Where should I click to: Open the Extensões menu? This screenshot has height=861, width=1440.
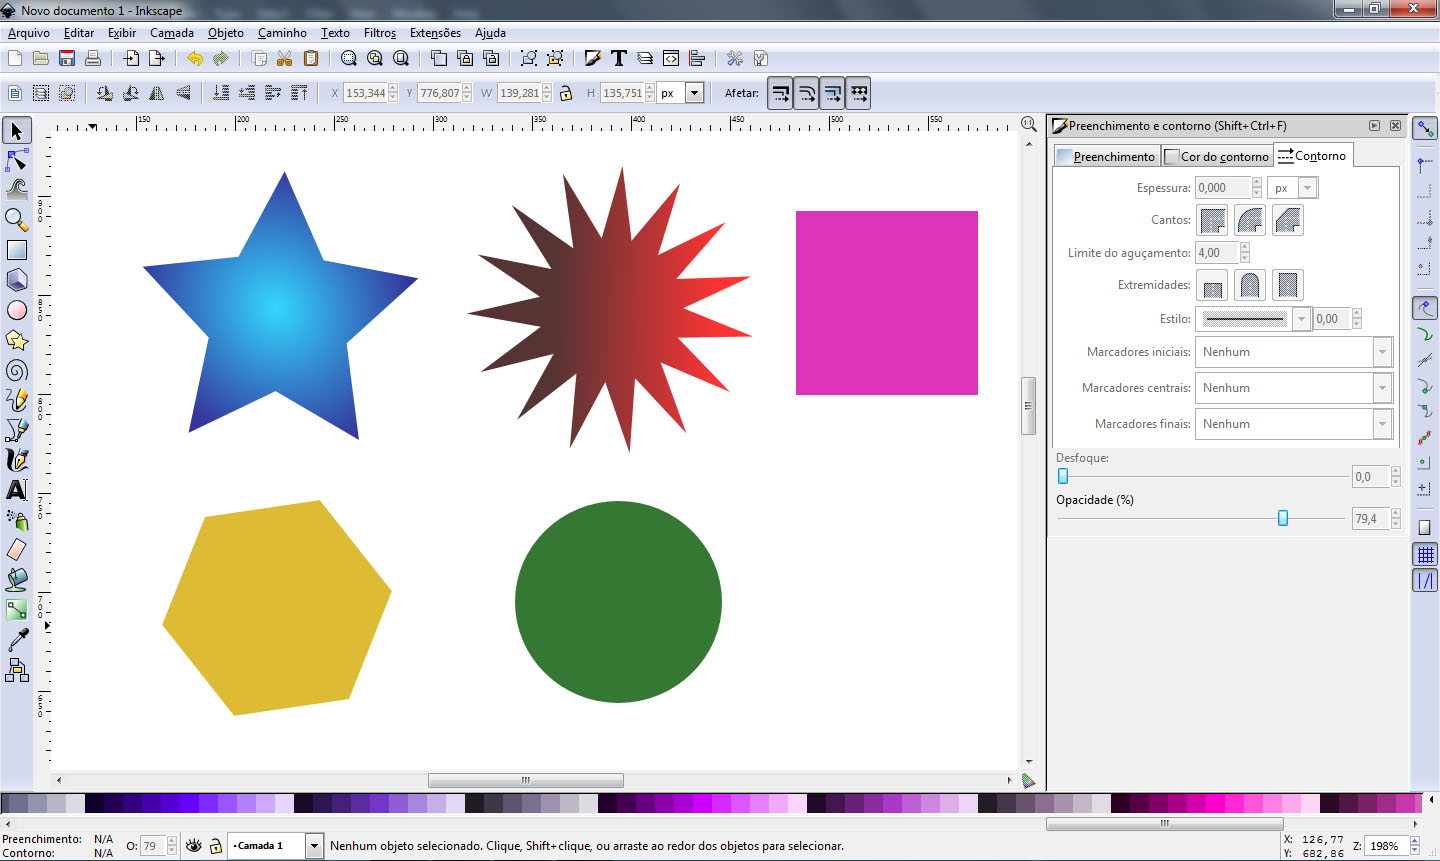(x=435, y=33)
